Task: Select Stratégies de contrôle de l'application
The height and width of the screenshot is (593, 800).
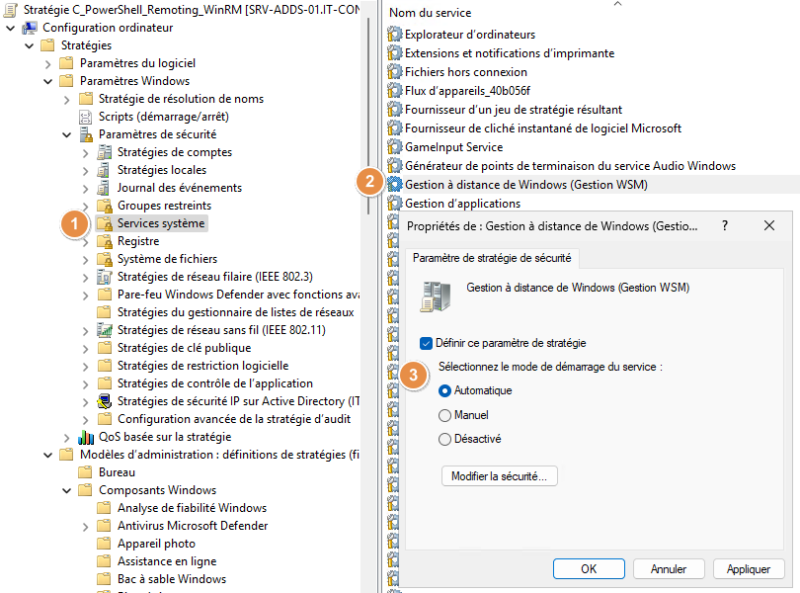Action: (215, 384)
